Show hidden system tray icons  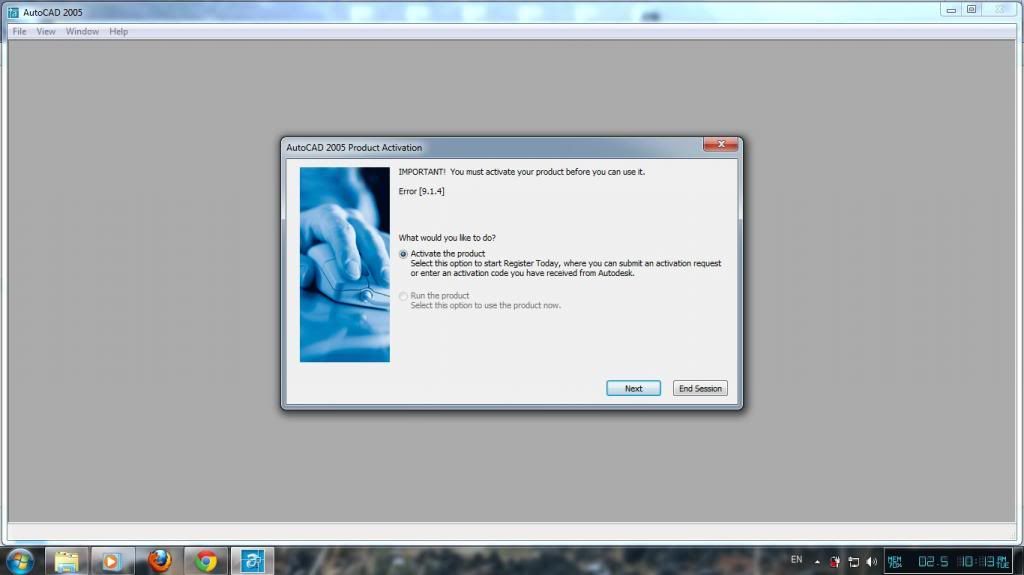point(817,561)
